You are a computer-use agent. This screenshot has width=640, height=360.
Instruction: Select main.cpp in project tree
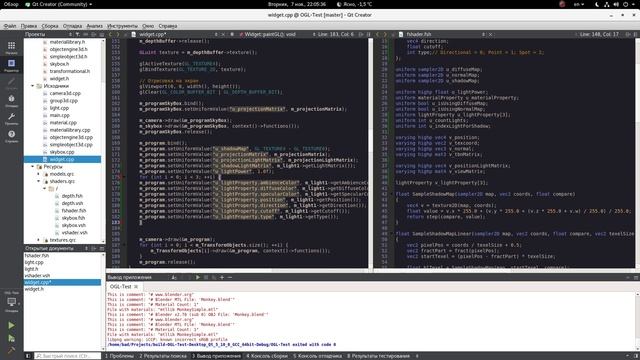[59, 115]
